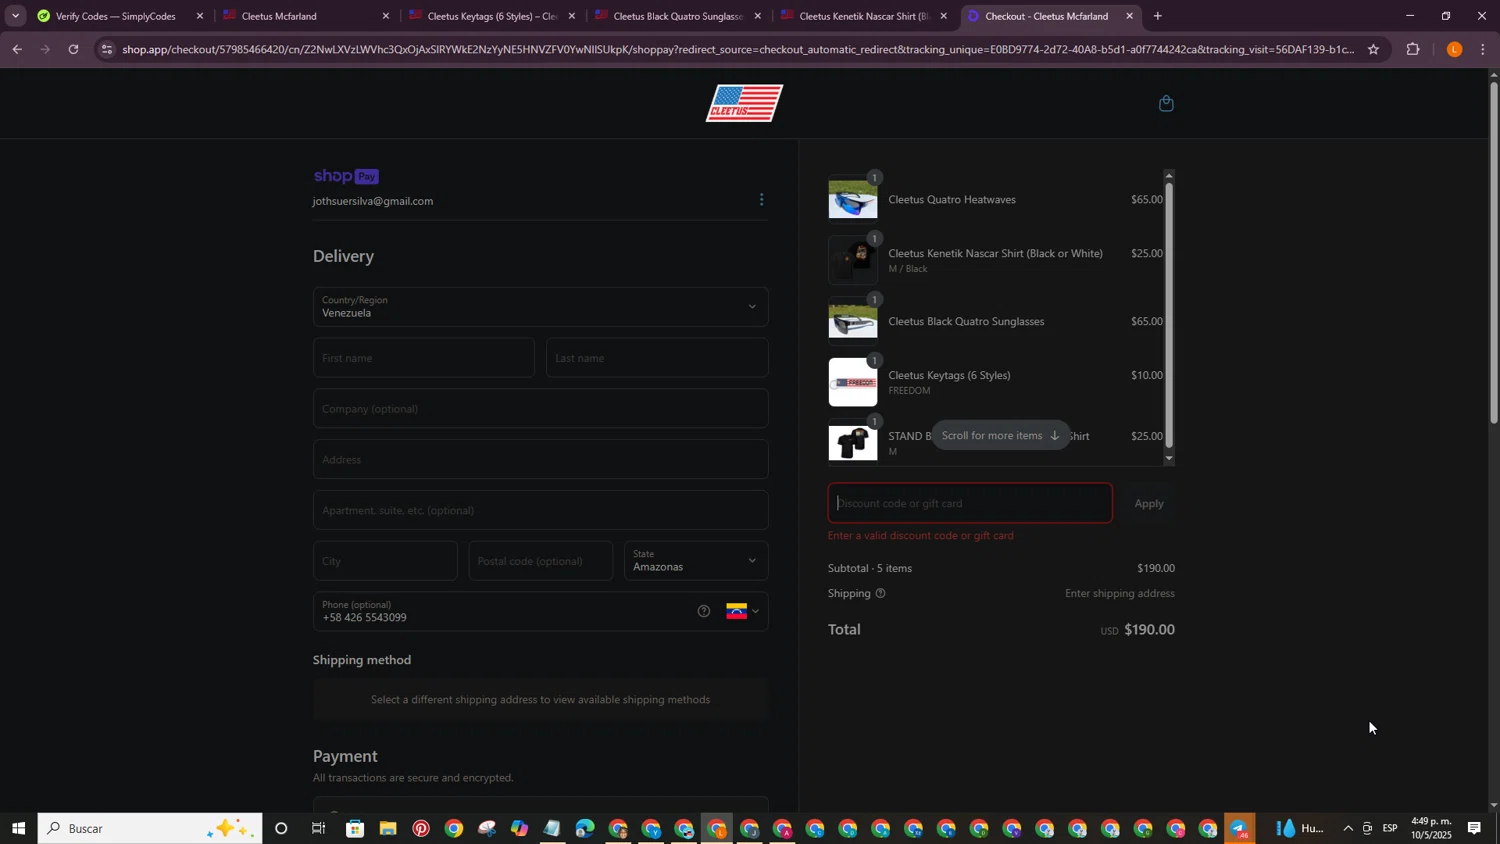Viewport: 1500px width, 844px height.
Task: Close the Checkout tab
Action: [1130, 16]
